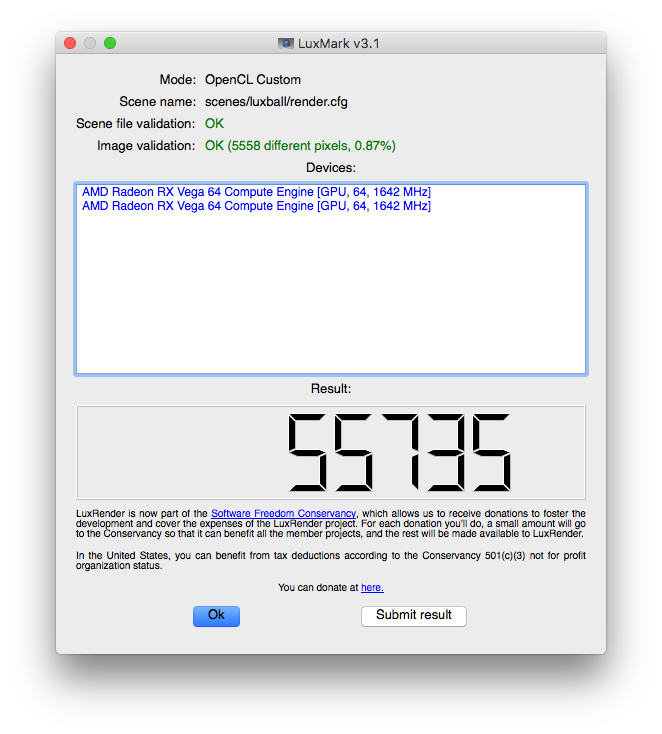Zoom the window with the green button
Image resolution: width=662 pixels, height=734 pixels.
(110, 44)
